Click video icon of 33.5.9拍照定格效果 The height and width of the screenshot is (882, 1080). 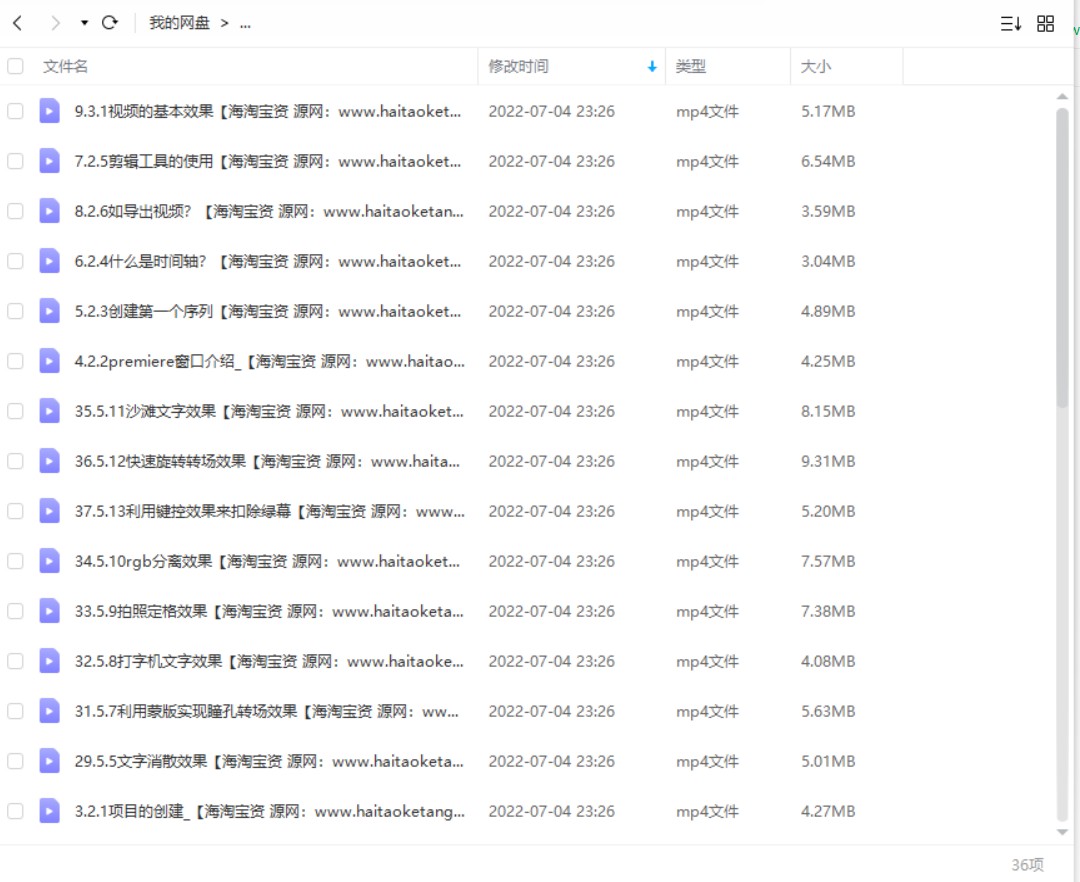point(50,611)
